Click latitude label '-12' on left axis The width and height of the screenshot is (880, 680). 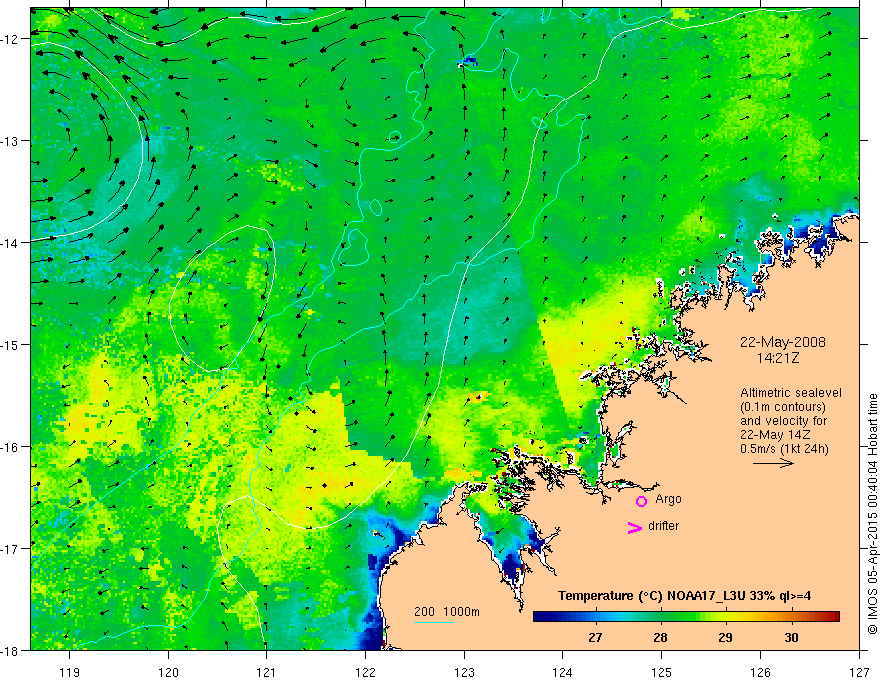10,39
